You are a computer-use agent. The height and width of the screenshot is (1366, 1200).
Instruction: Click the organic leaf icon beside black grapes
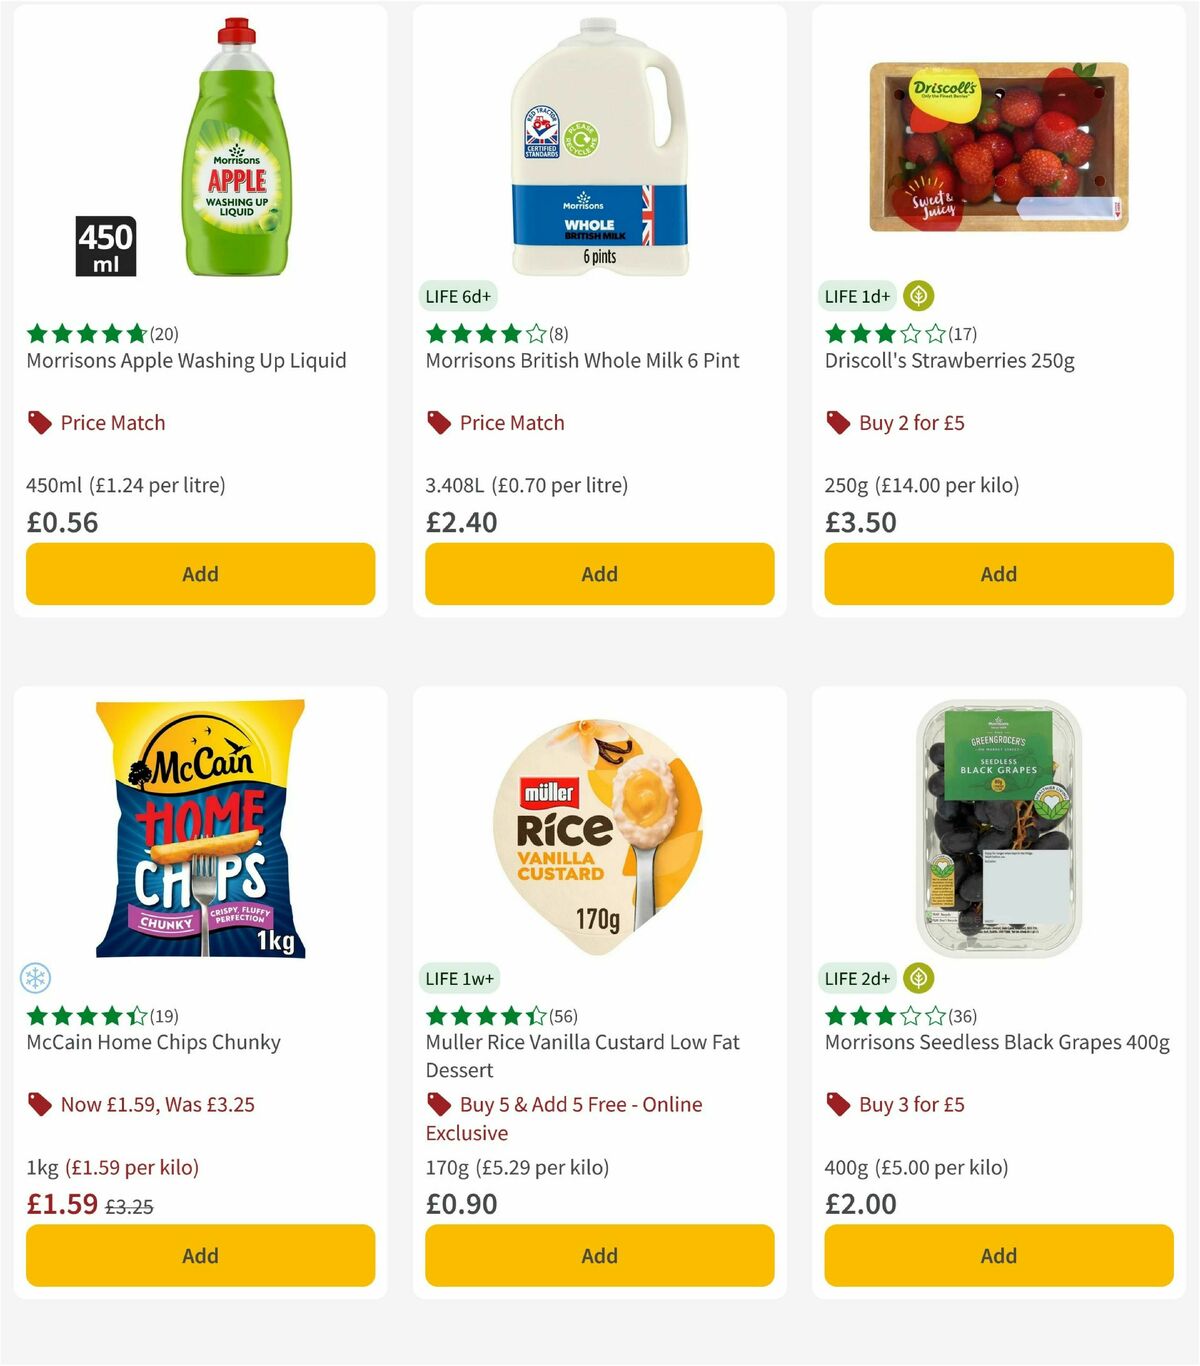point(916,978)
